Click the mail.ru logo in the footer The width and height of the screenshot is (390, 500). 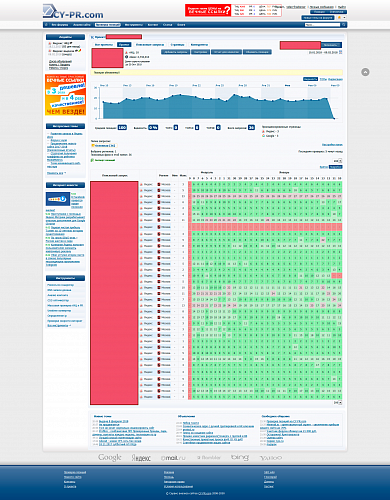[x=173, y=458]
